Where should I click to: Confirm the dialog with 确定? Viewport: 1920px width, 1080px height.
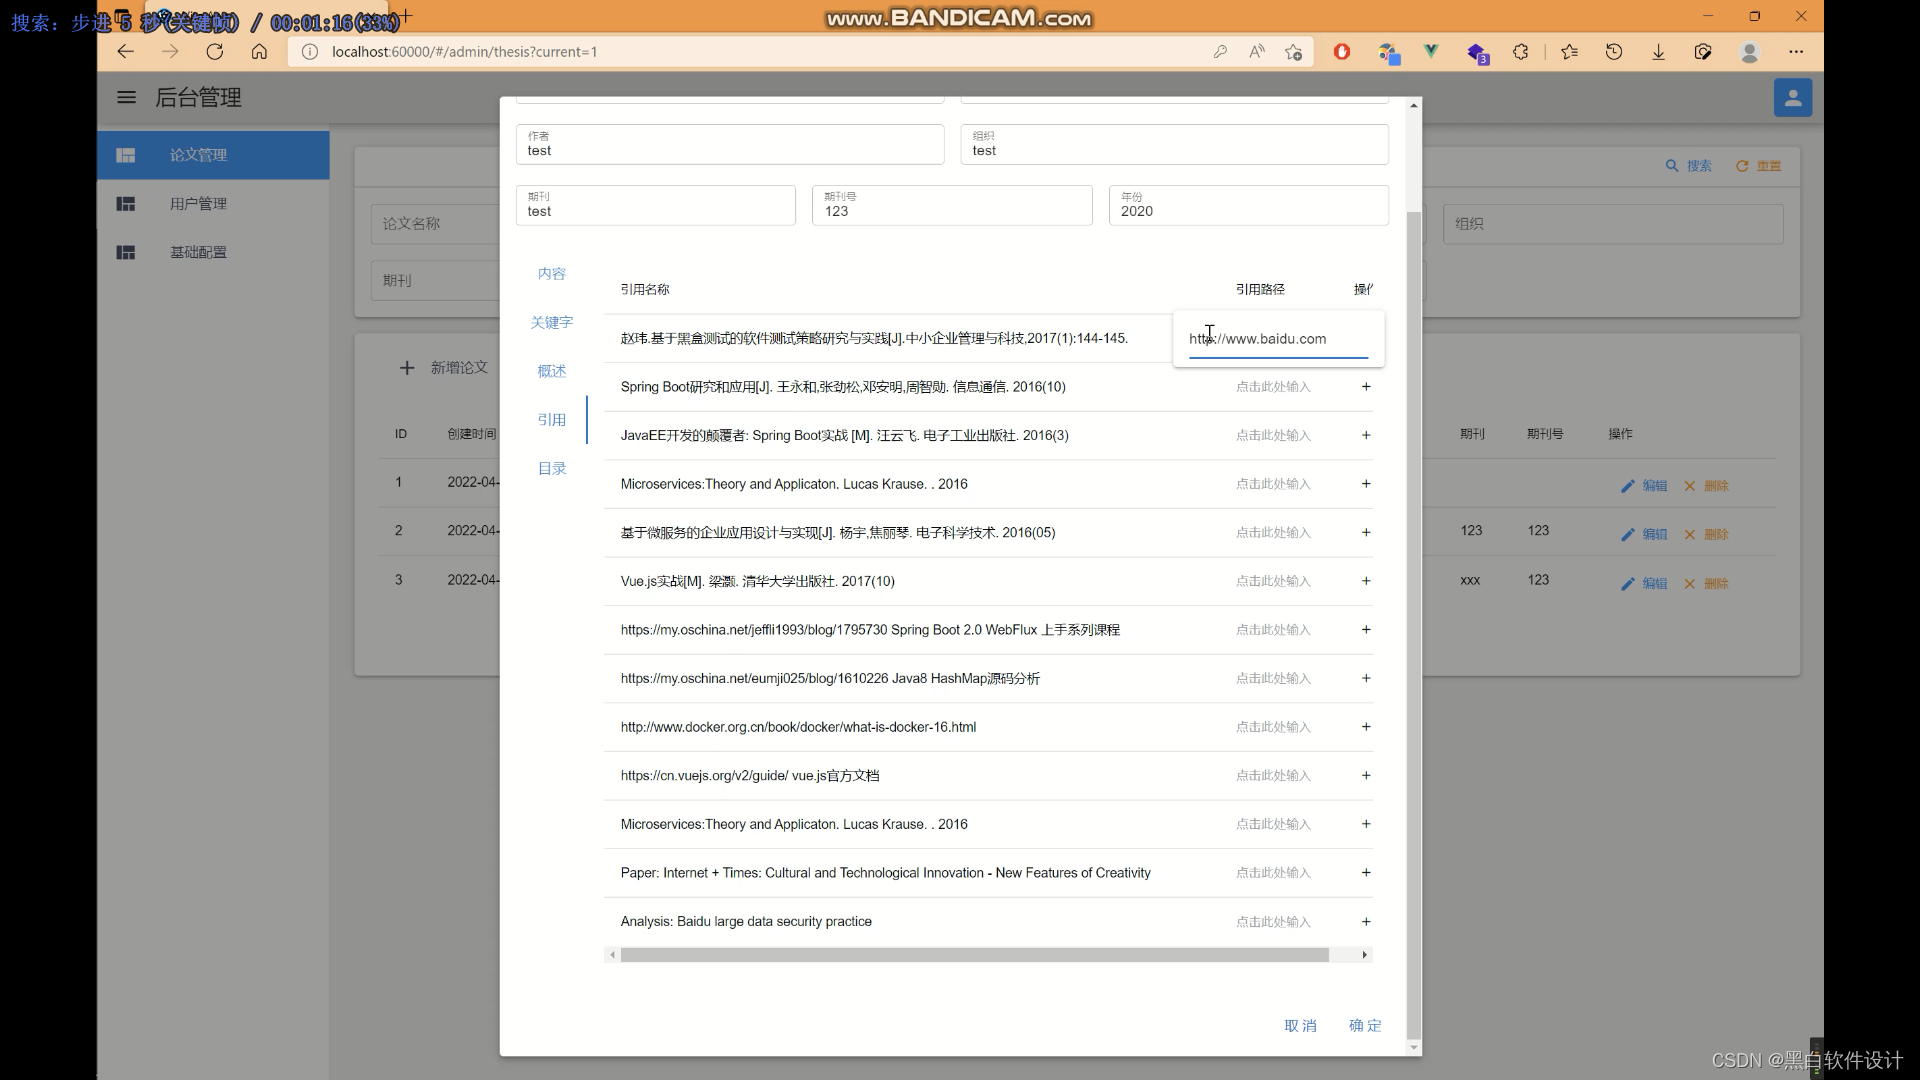[1364, 1025]
